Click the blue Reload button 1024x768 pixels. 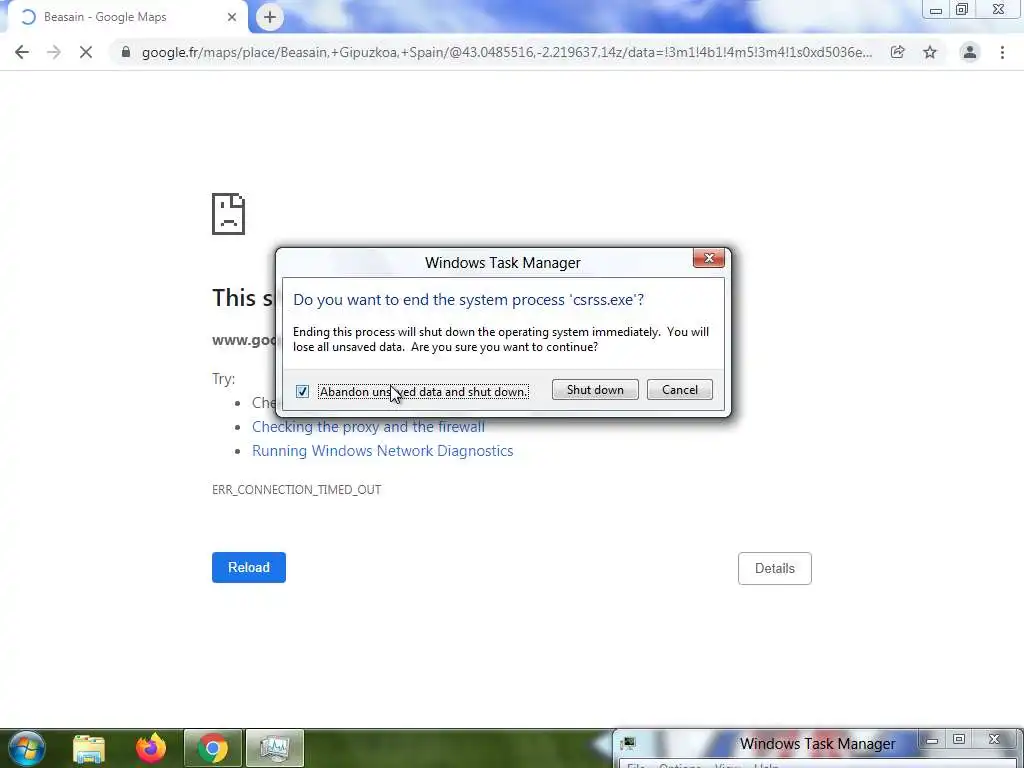pos(249,568)
